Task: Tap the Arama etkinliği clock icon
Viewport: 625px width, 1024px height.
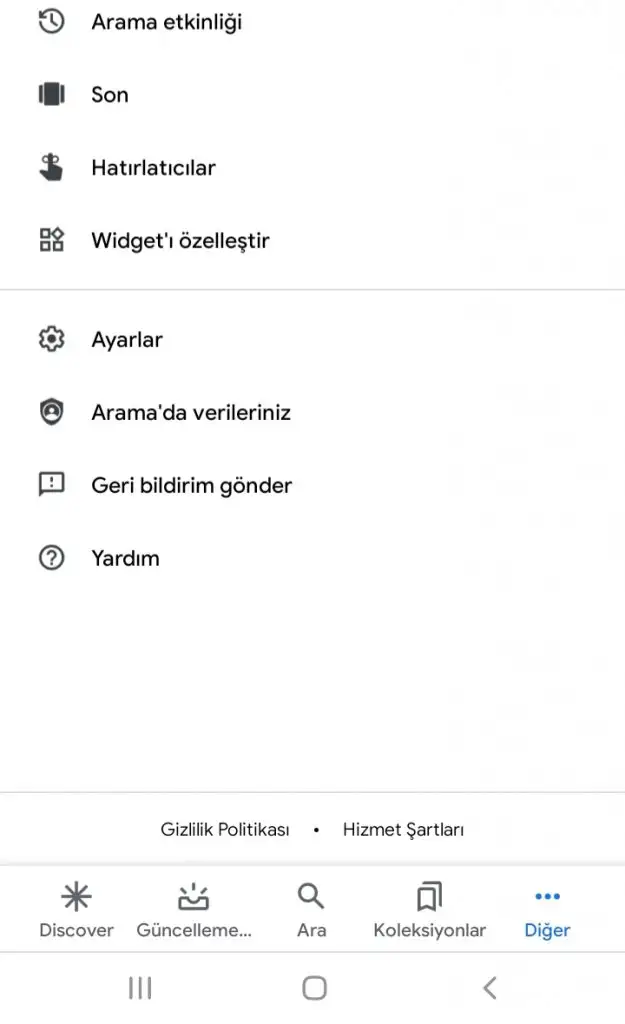Action: pyautogui.click(x=51, y=22)
